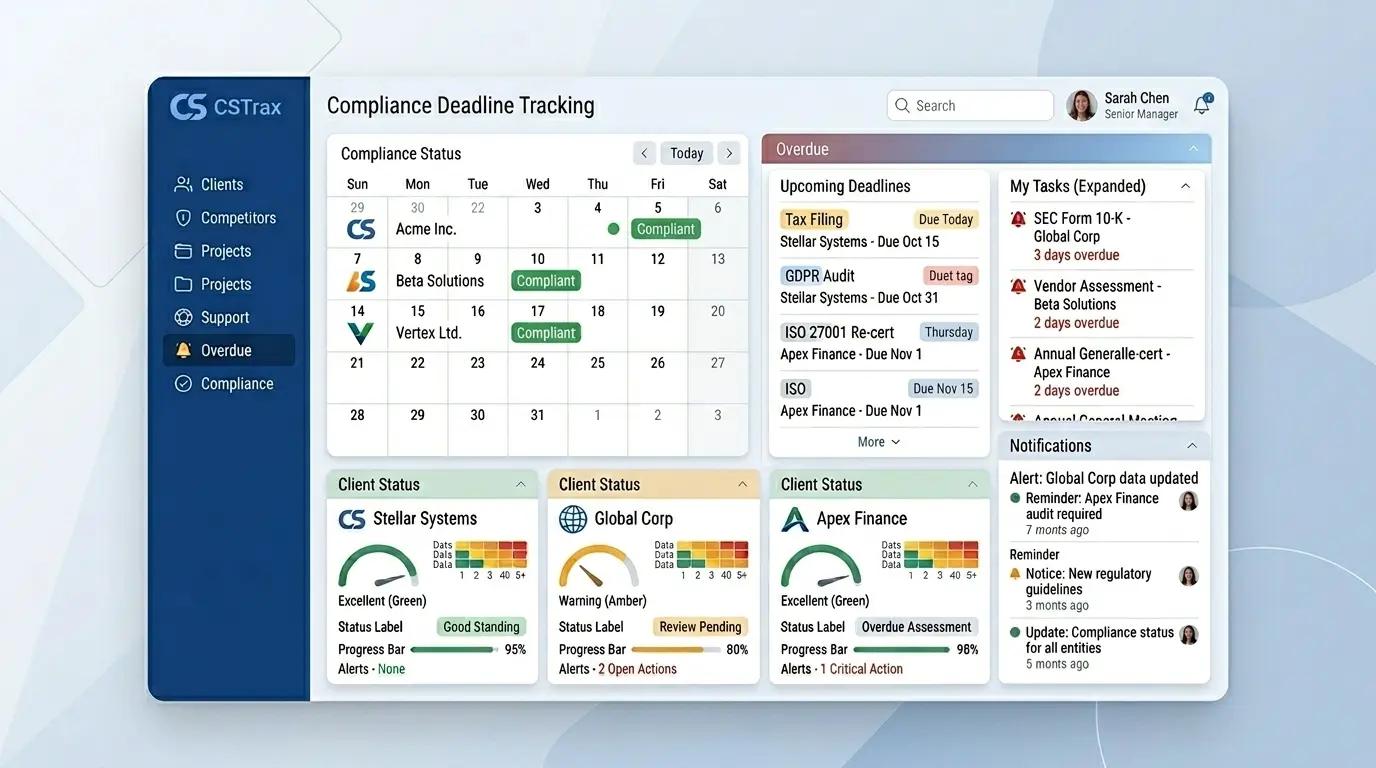Select the Overdue bell icon in sidebar
Screen dimensions: 1376x768
point(183,350)
